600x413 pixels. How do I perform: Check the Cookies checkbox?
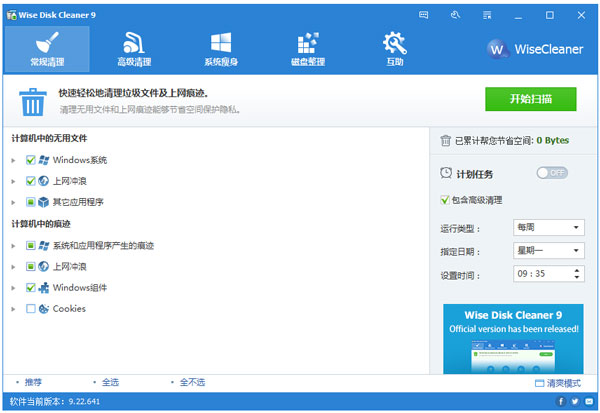(31, 309)
